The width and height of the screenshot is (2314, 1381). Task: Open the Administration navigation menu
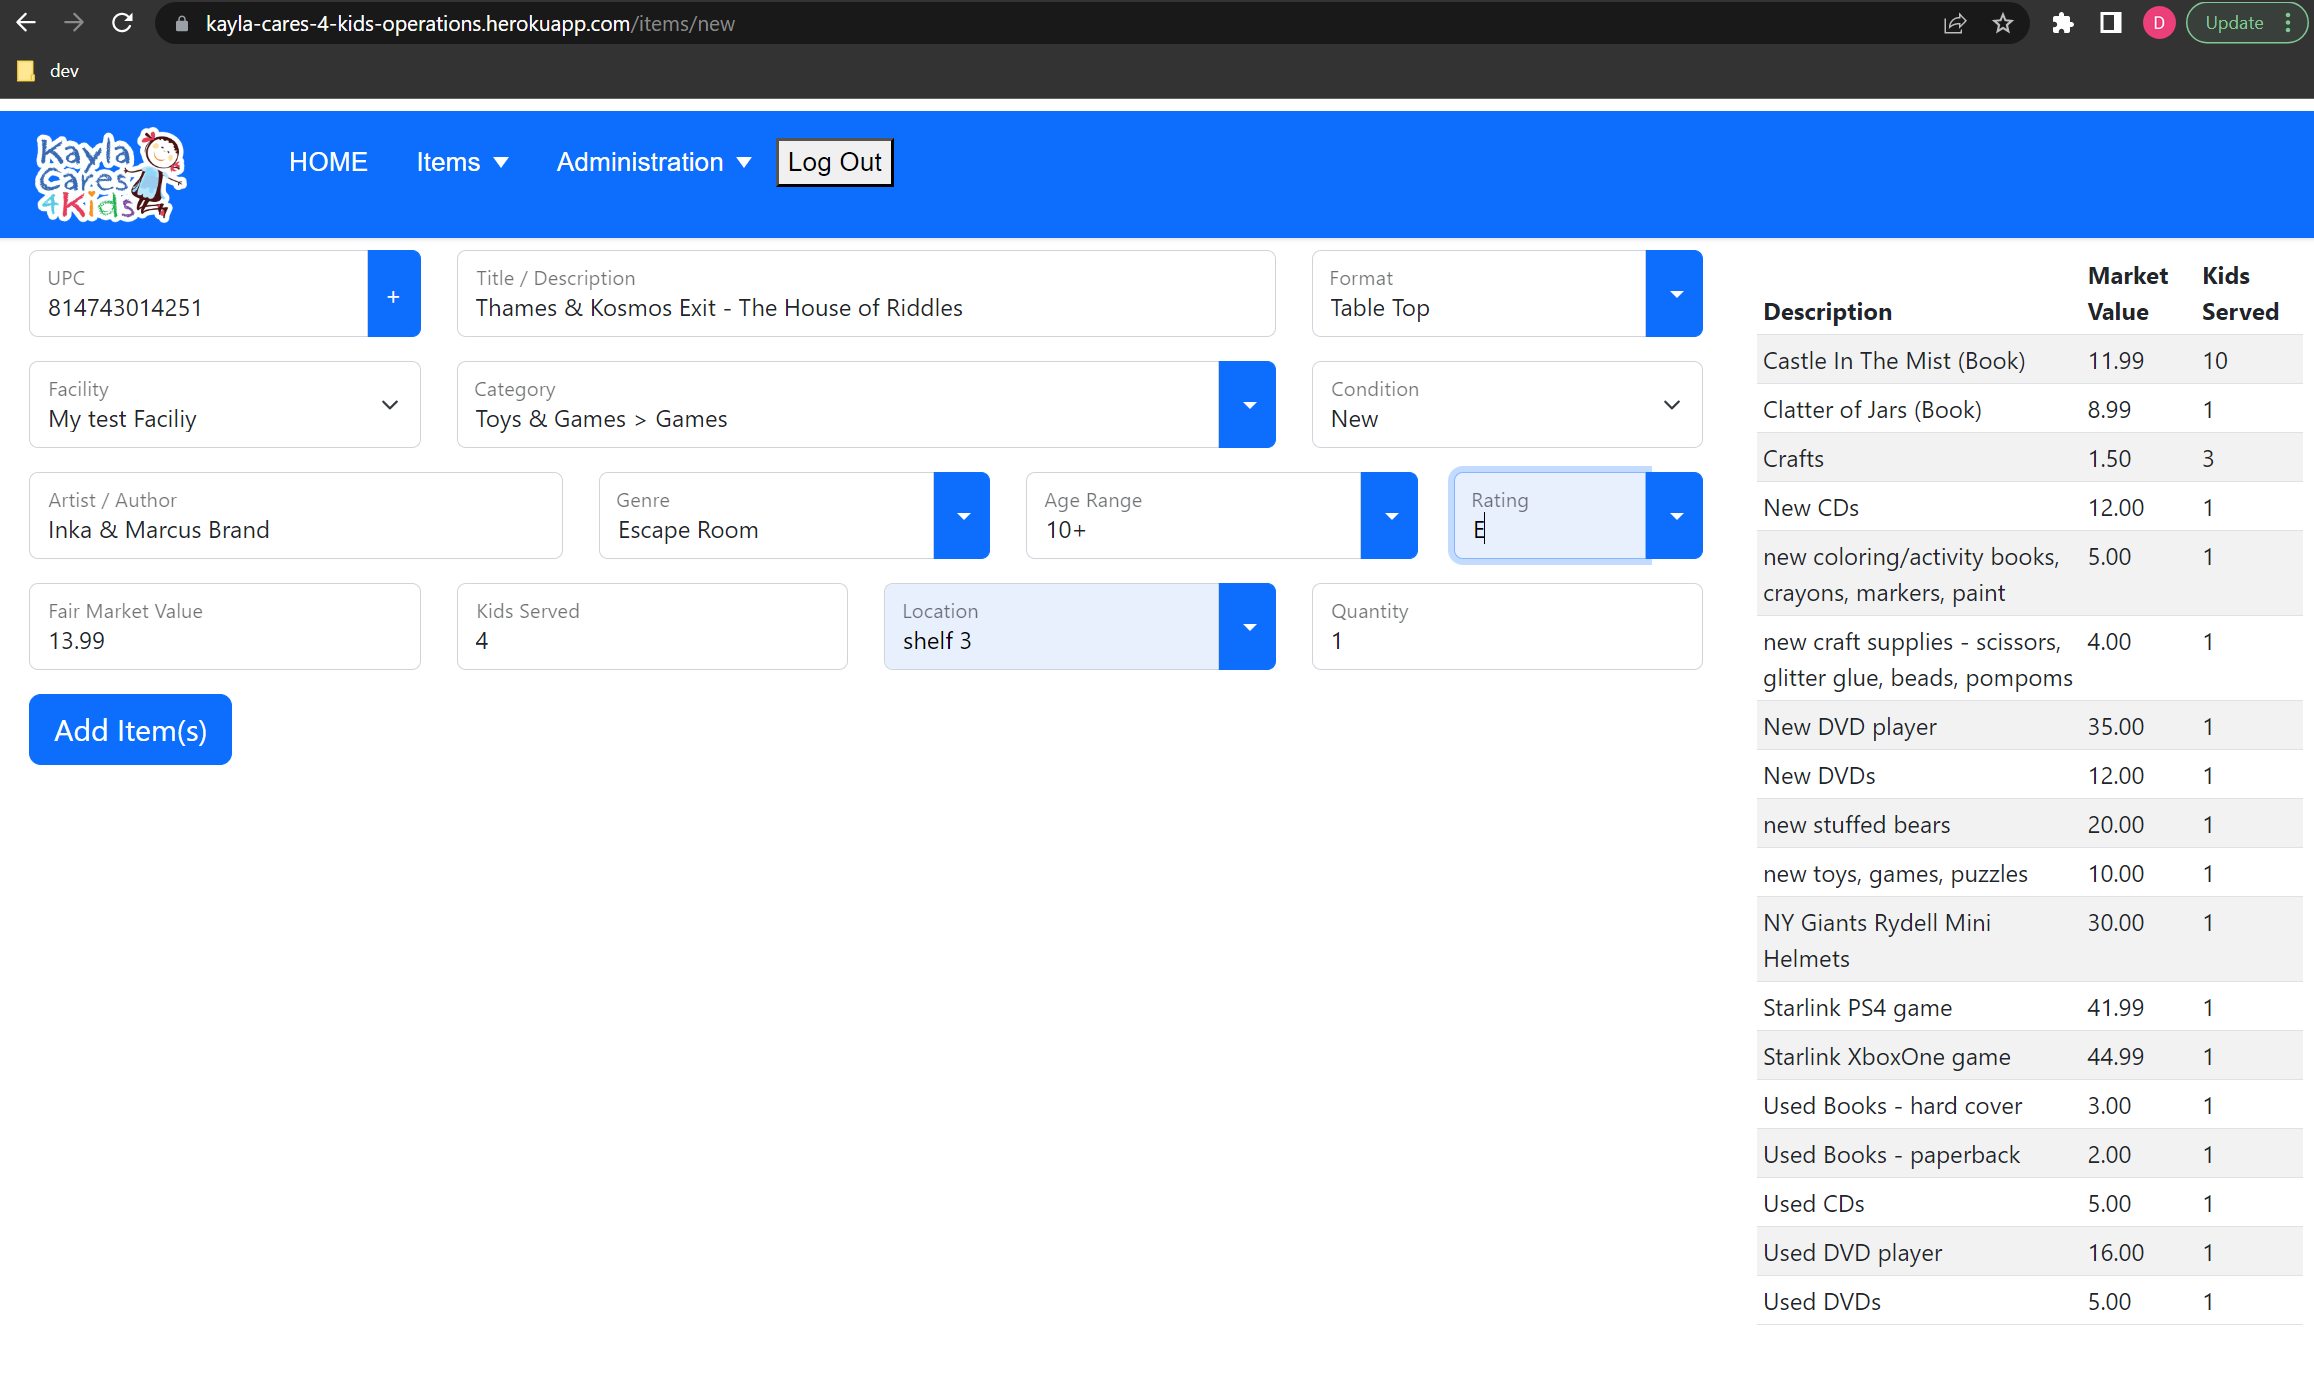tap(654, 162)
